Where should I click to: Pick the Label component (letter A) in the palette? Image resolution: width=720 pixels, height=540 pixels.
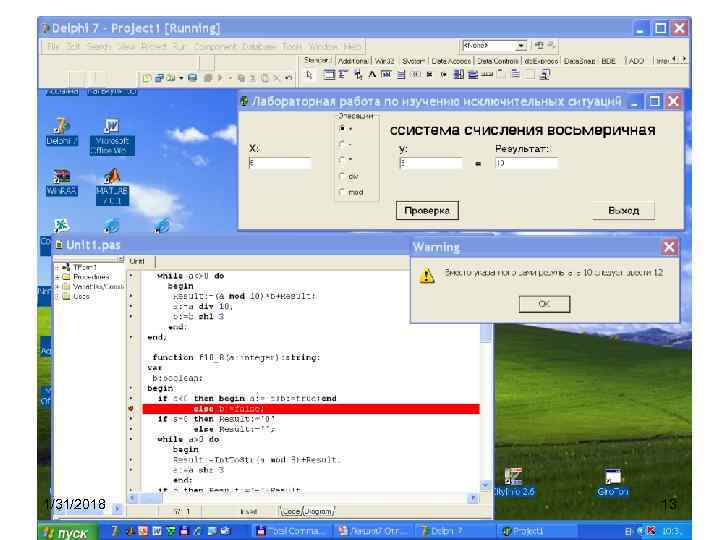pos(372,74)
